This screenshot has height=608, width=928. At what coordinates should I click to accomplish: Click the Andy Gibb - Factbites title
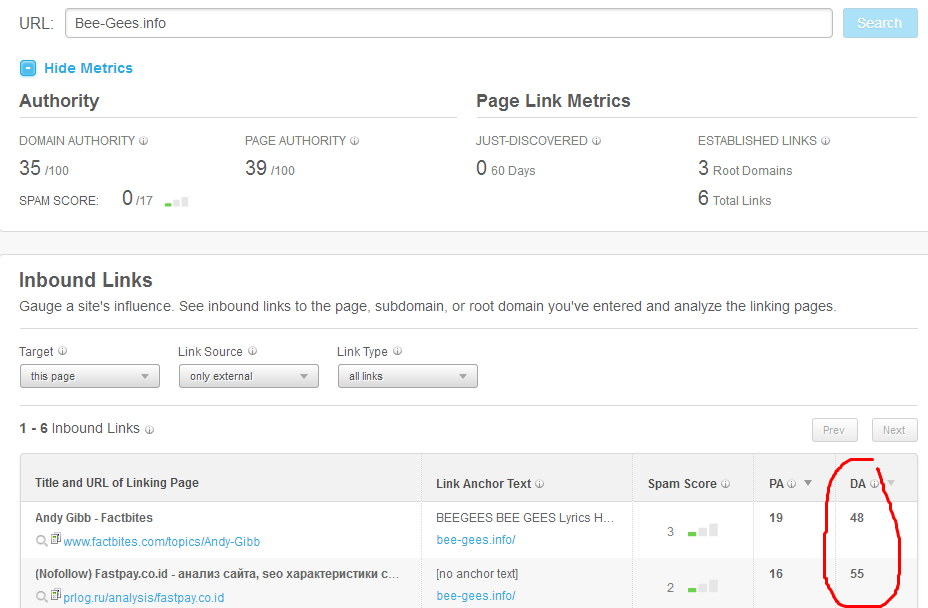tap(94, 517)
